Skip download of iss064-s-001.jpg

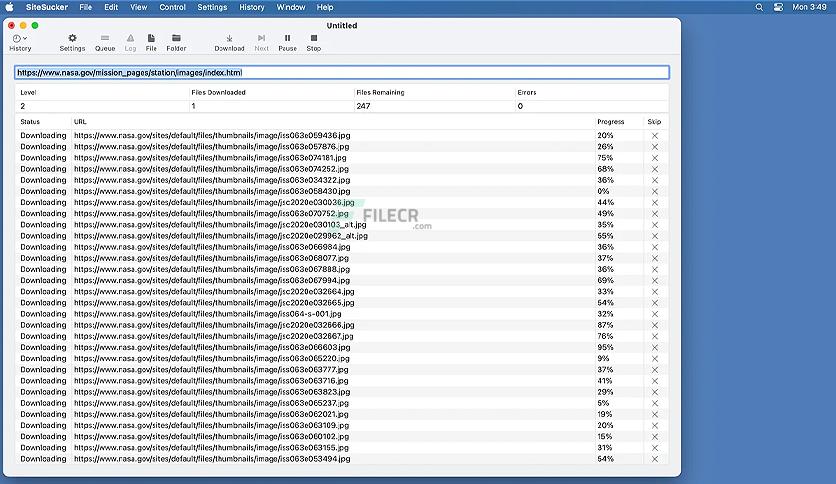click(655, 314)
